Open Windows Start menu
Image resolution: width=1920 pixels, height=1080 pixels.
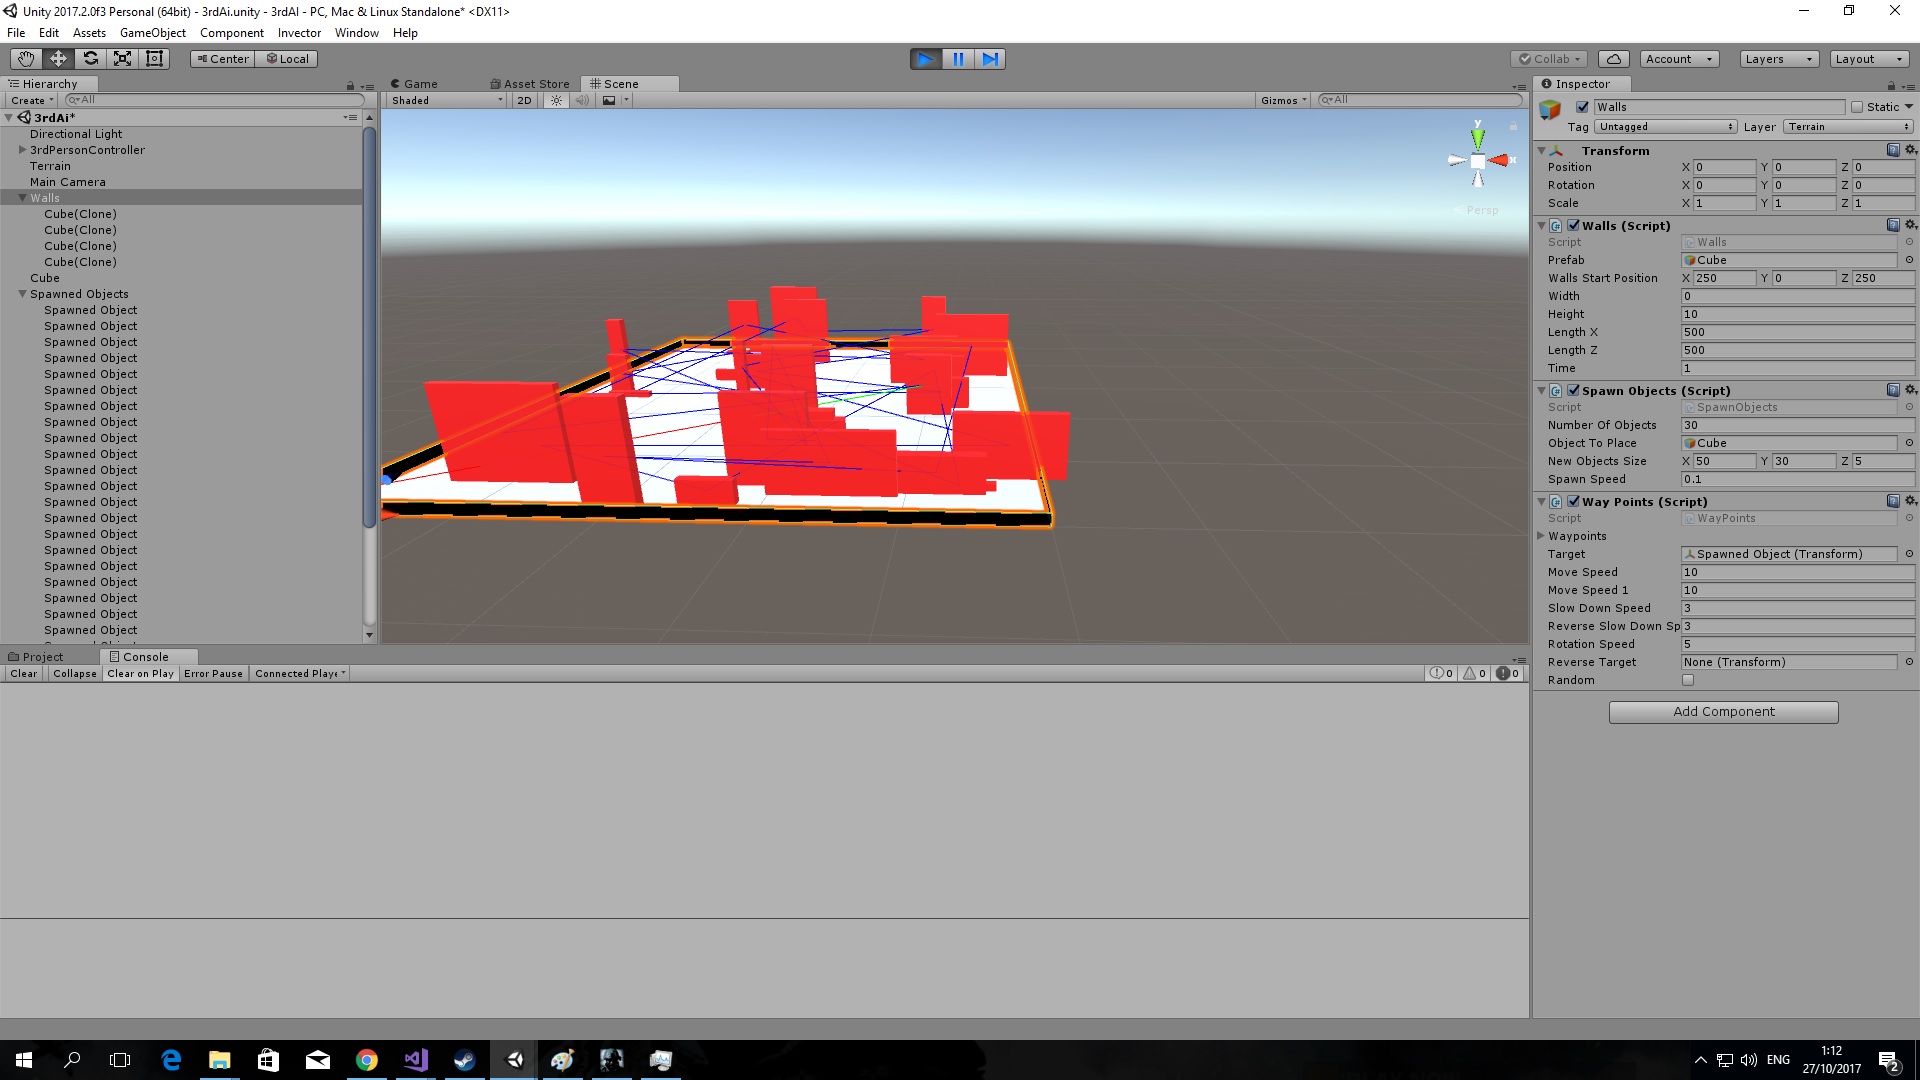point(24,1060)
